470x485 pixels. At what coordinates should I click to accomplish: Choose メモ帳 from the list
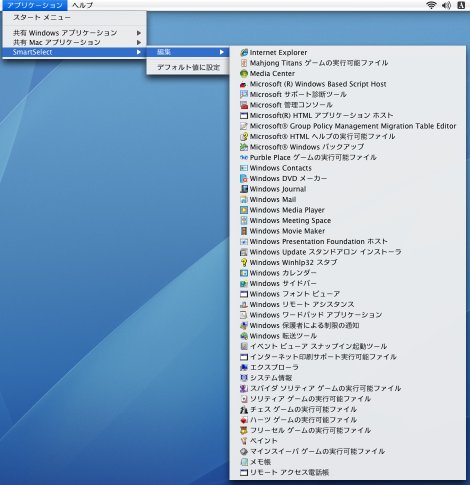click(348, 462)
